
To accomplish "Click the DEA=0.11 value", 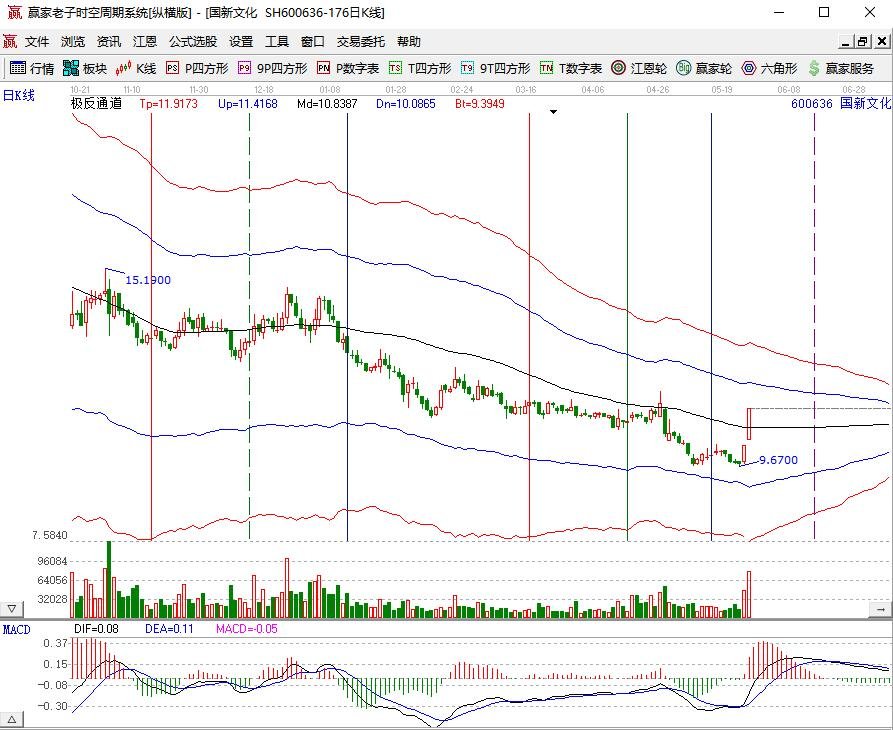I will click(170, 629).
